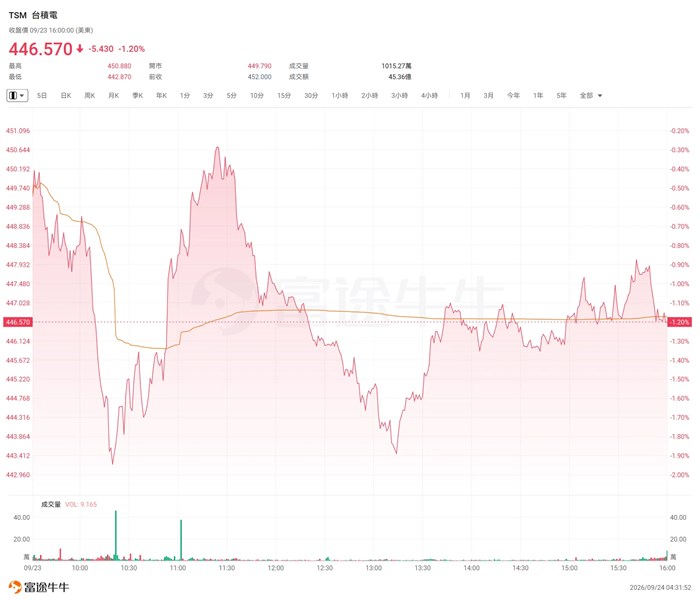Click the 成交額 value 45.36億
This screenshot has width=700, height=602.
tap(400, 77)
